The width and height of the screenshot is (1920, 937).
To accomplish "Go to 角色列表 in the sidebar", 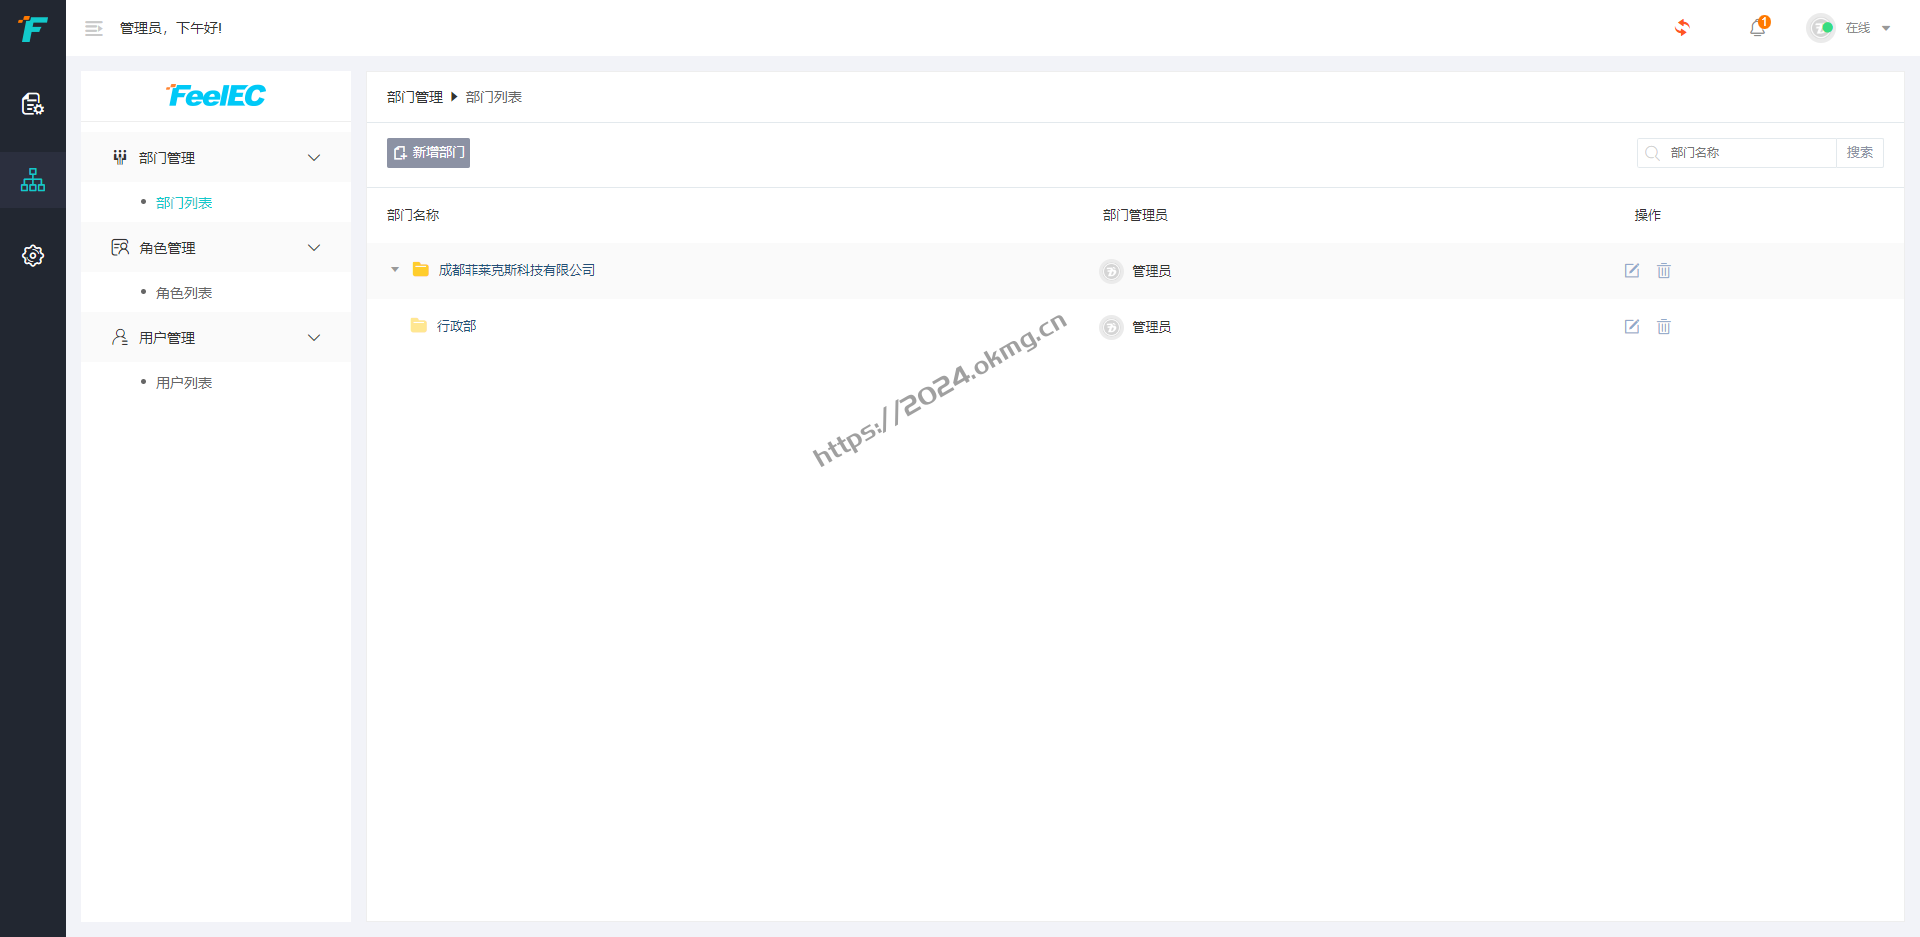I will 184,293.
